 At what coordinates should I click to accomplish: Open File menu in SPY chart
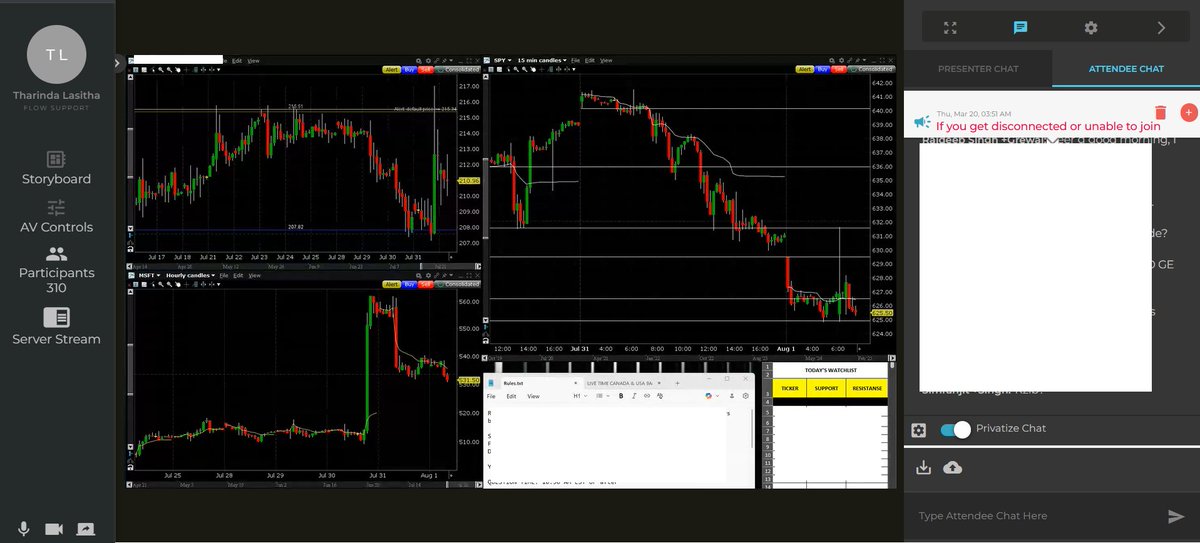pyautogui.click(x=575, y=60)
